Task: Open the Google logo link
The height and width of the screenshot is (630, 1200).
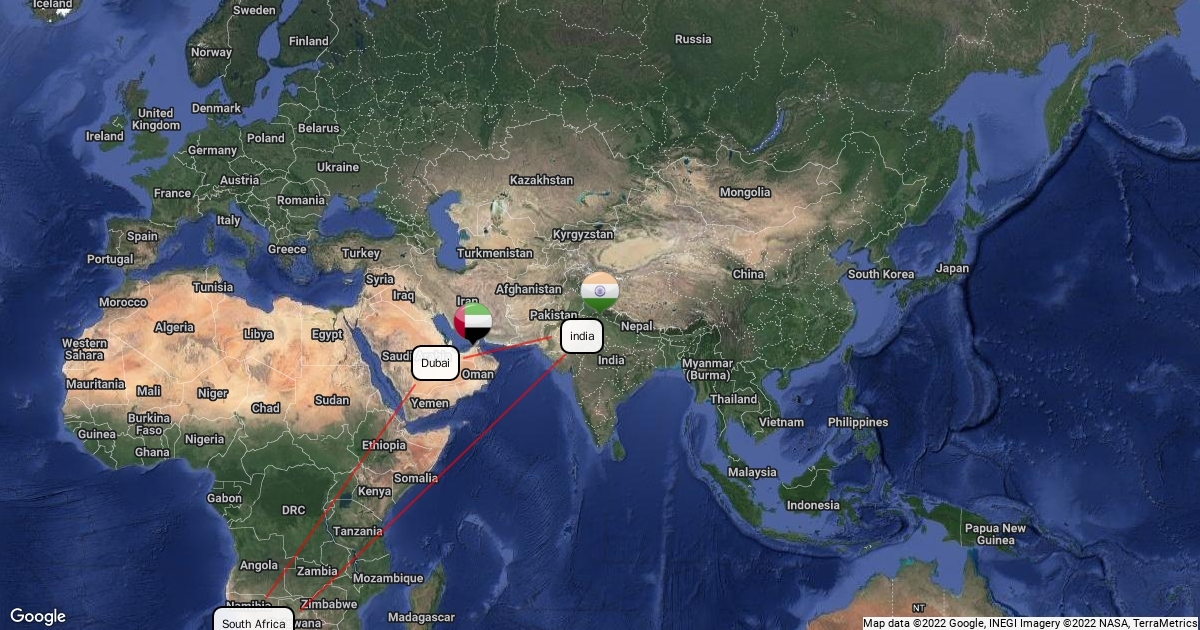Action: [37, 616]
